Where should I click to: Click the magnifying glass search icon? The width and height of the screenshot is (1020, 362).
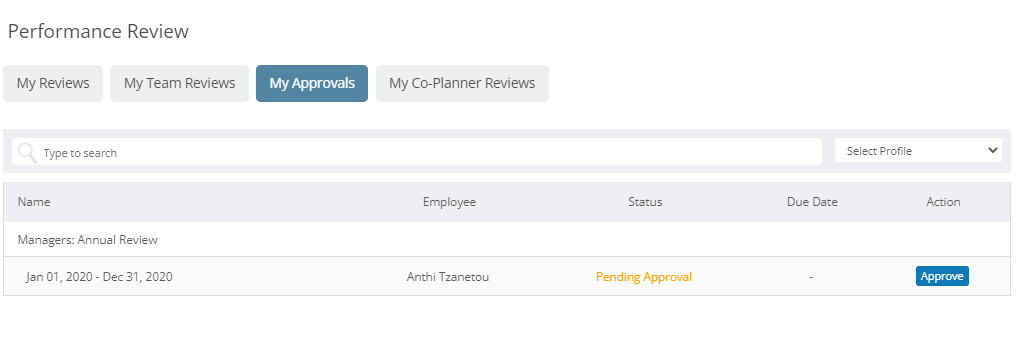pos(27,152)
